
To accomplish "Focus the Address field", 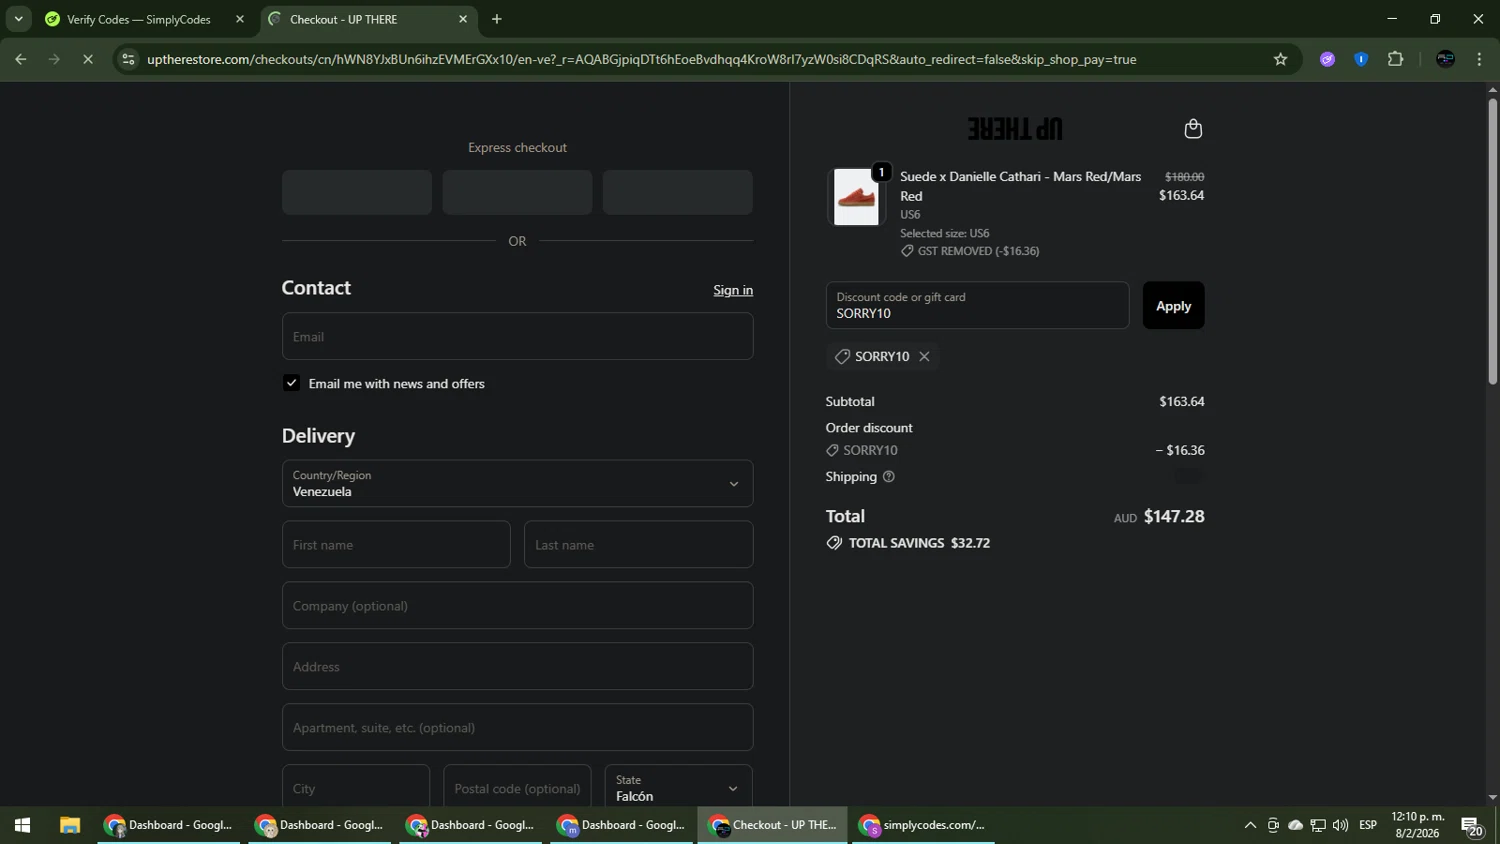I will tap(517, 667).
